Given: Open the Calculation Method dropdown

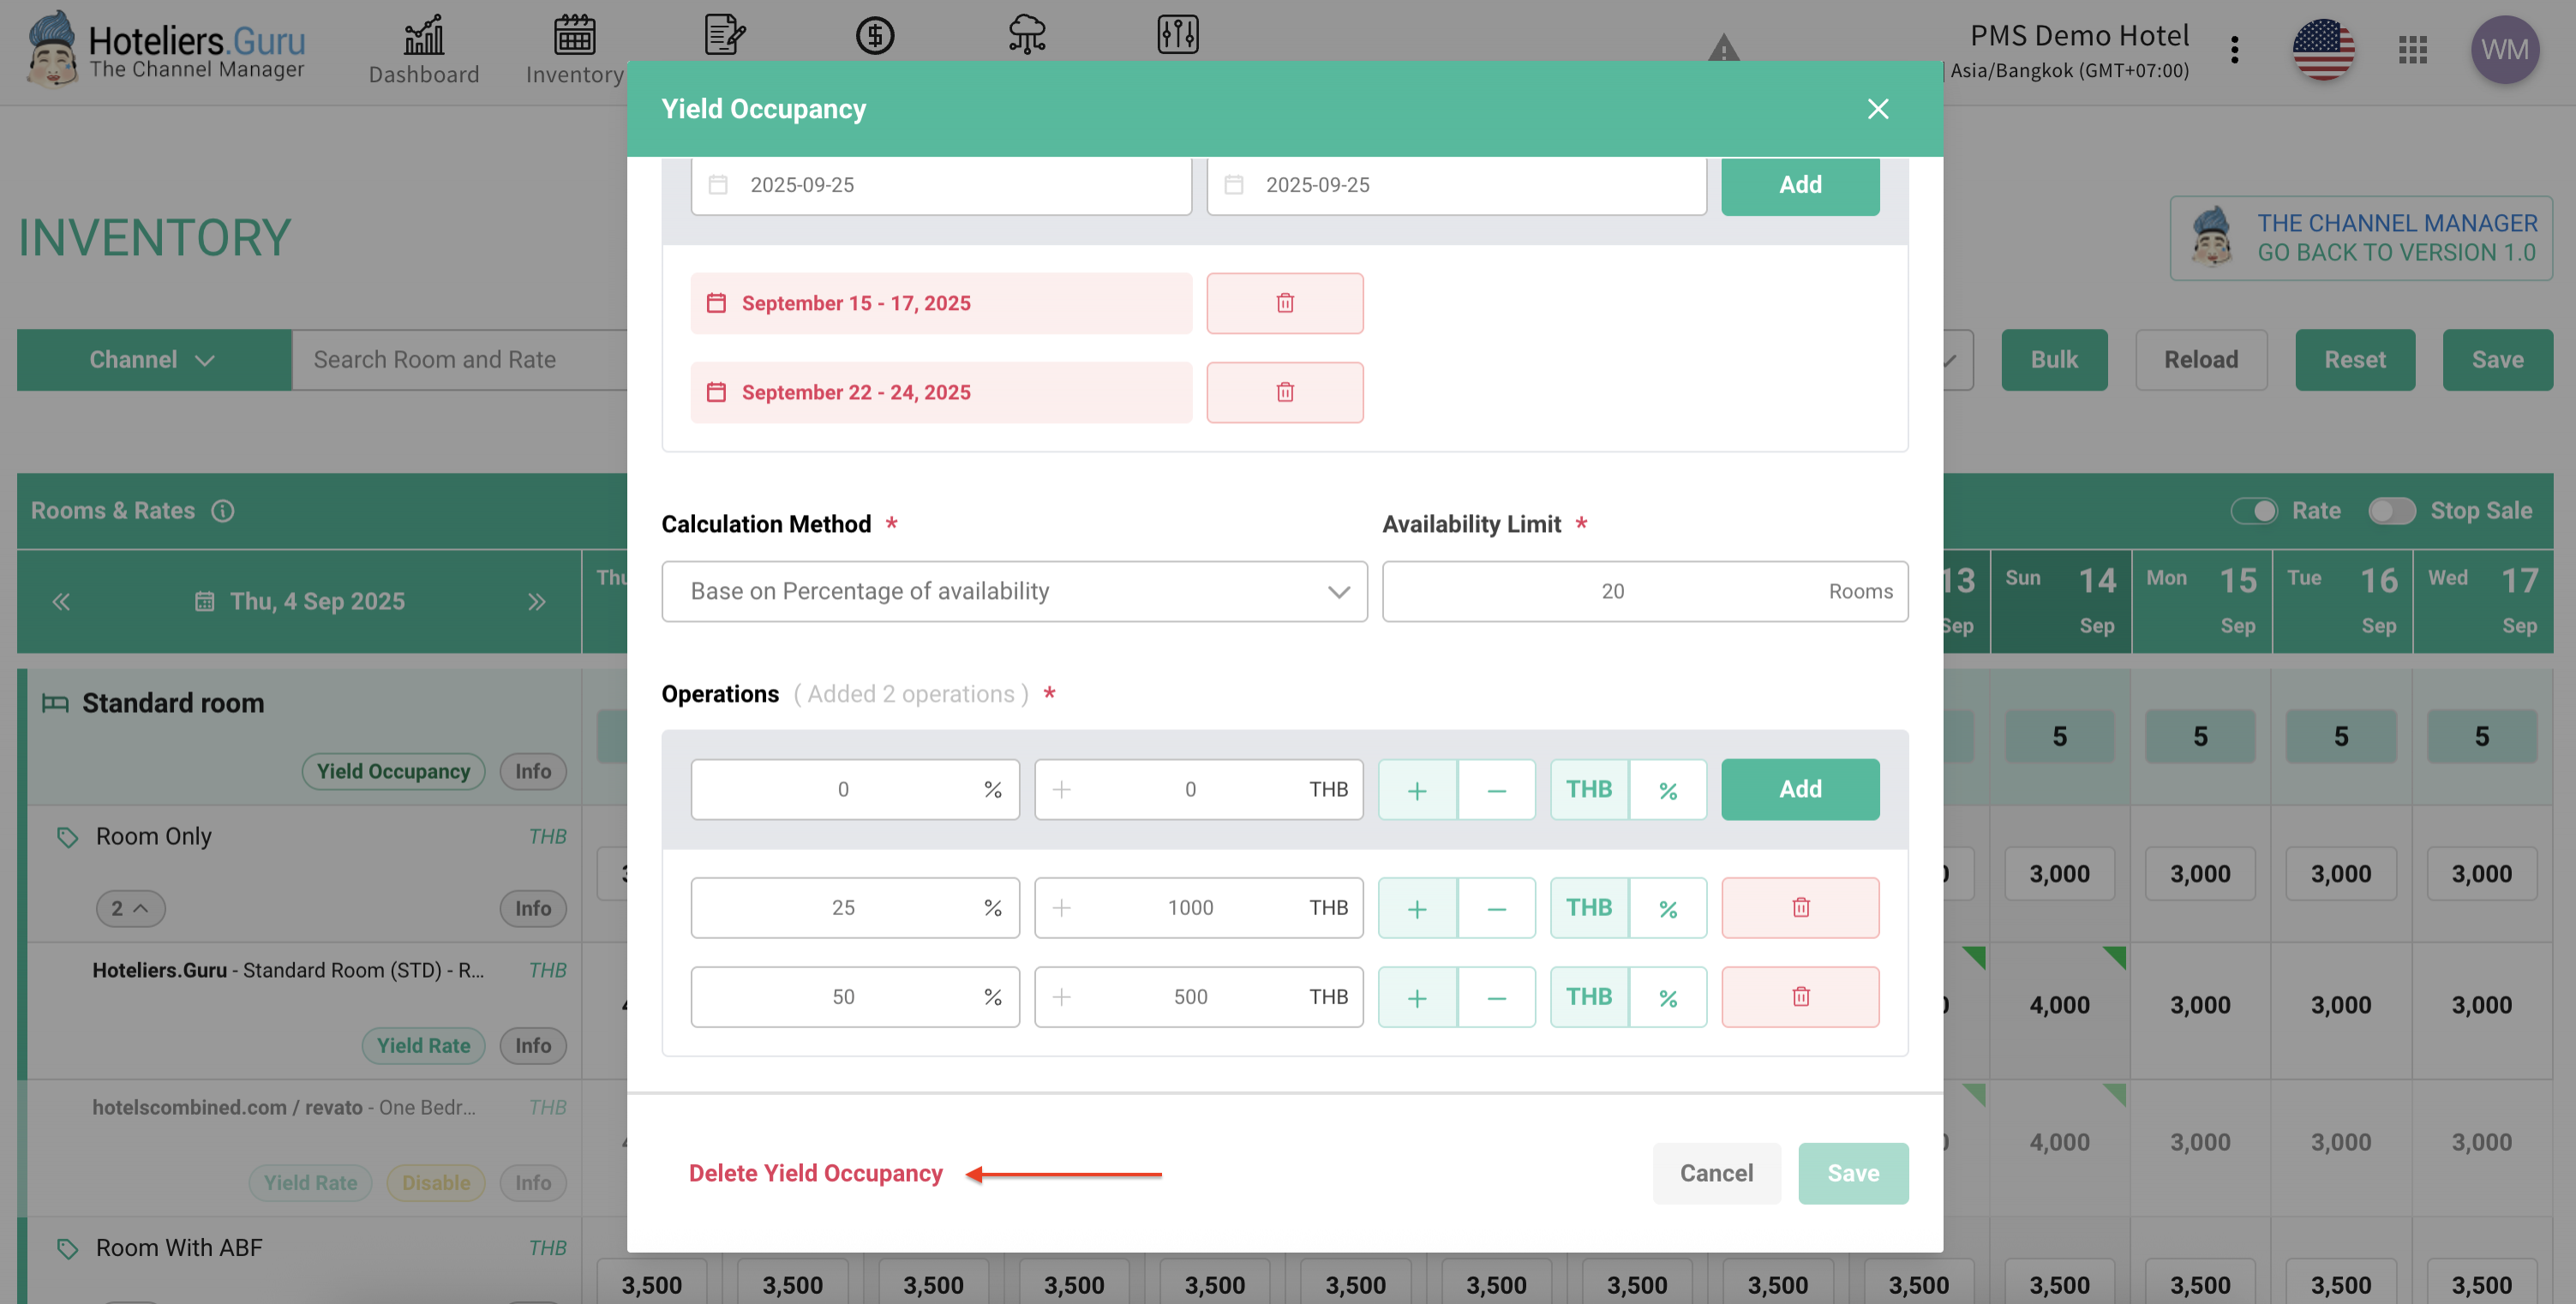Looking at the screenshot, I should click(1013, 591).
